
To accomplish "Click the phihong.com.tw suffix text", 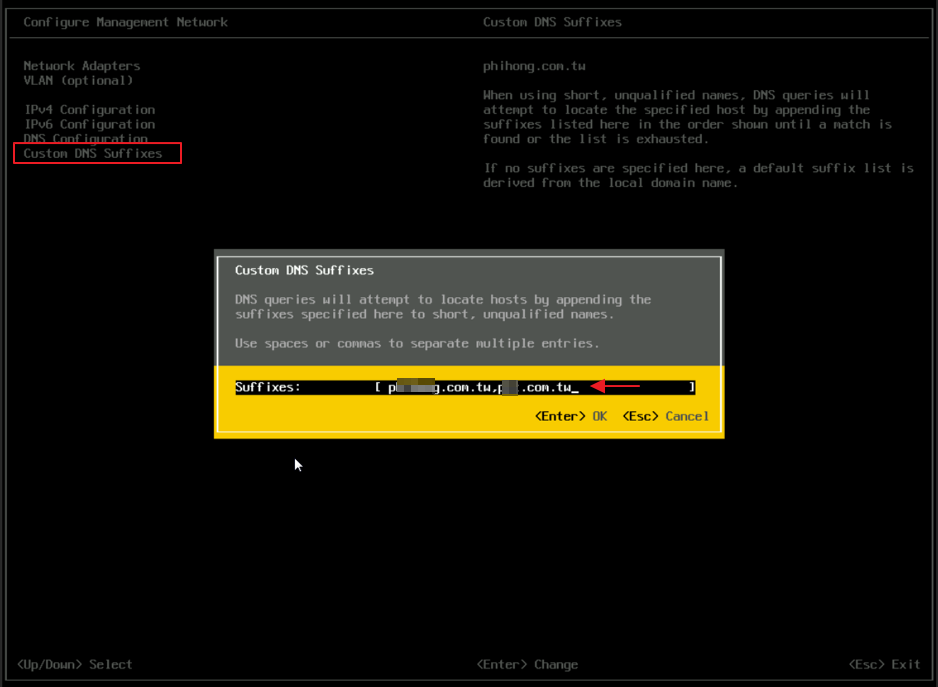I will (534, 66).
